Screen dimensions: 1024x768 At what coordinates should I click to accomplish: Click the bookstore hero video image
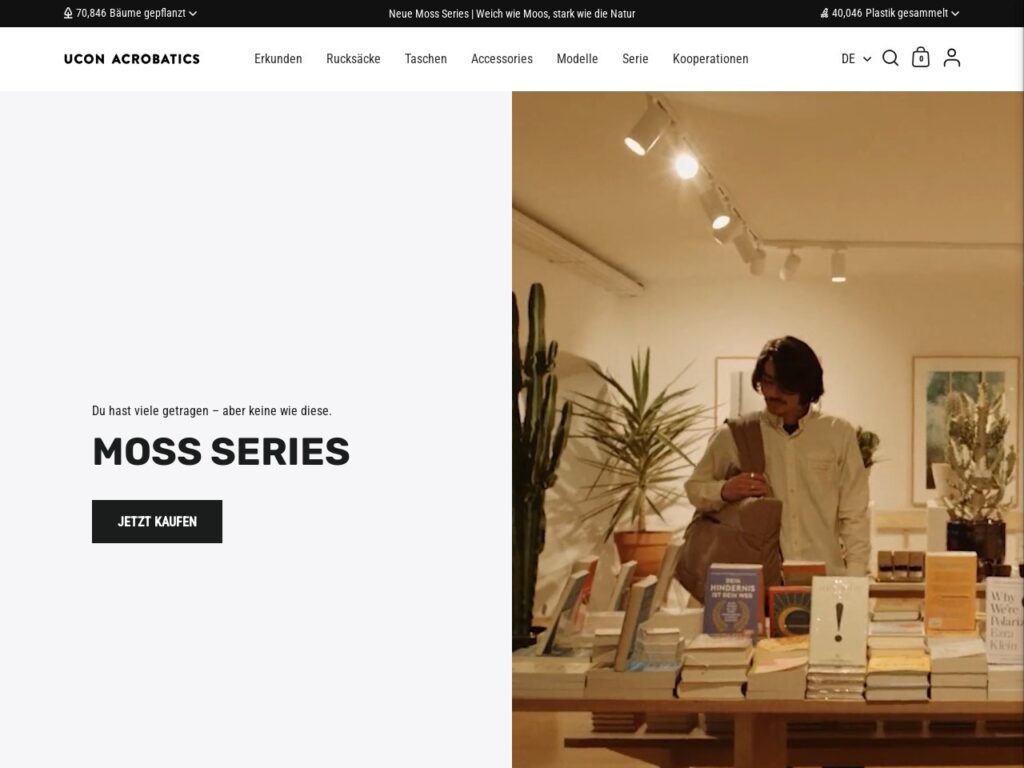[x=768, y=430]
